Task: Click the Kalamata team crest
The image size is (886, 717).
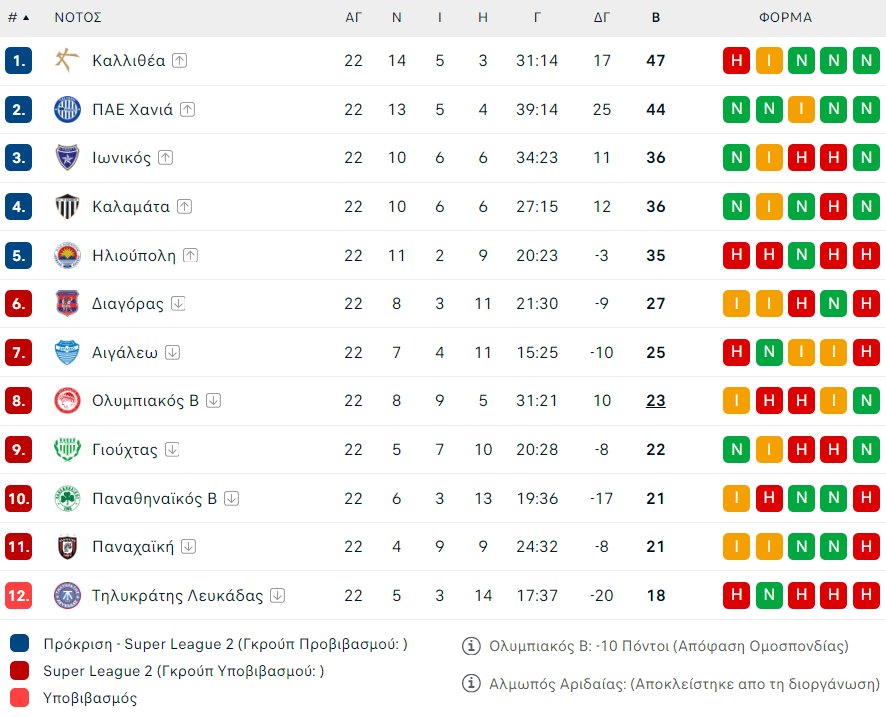Action: [x=67, y=207]
